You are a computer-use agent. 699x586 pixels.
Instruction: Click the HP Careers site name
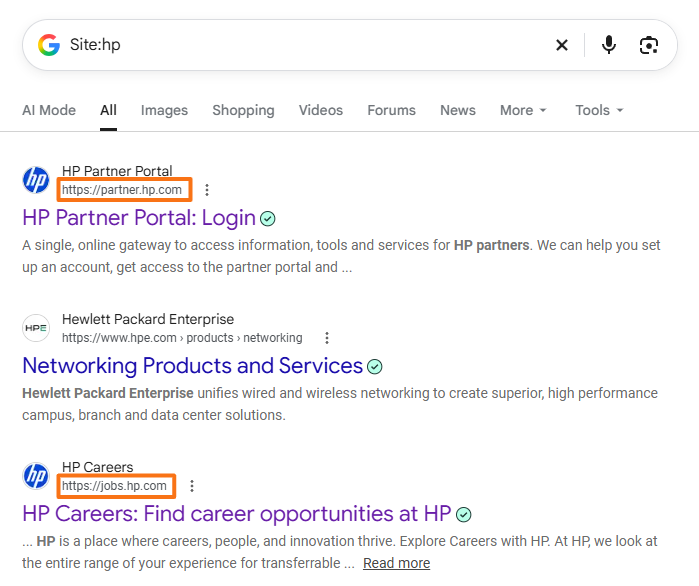[x=97, y=467]
